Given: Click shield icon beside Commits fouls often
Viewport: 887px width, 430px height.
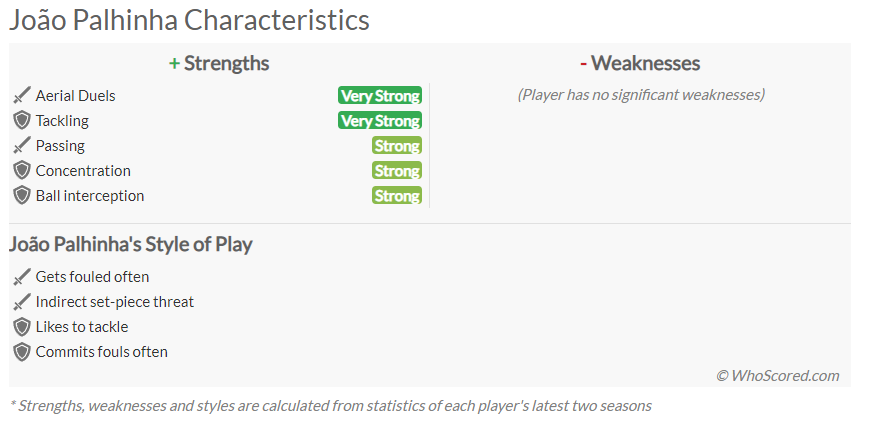Looking at the screenshot, I should pyautogui.click(x=21, y=351).
